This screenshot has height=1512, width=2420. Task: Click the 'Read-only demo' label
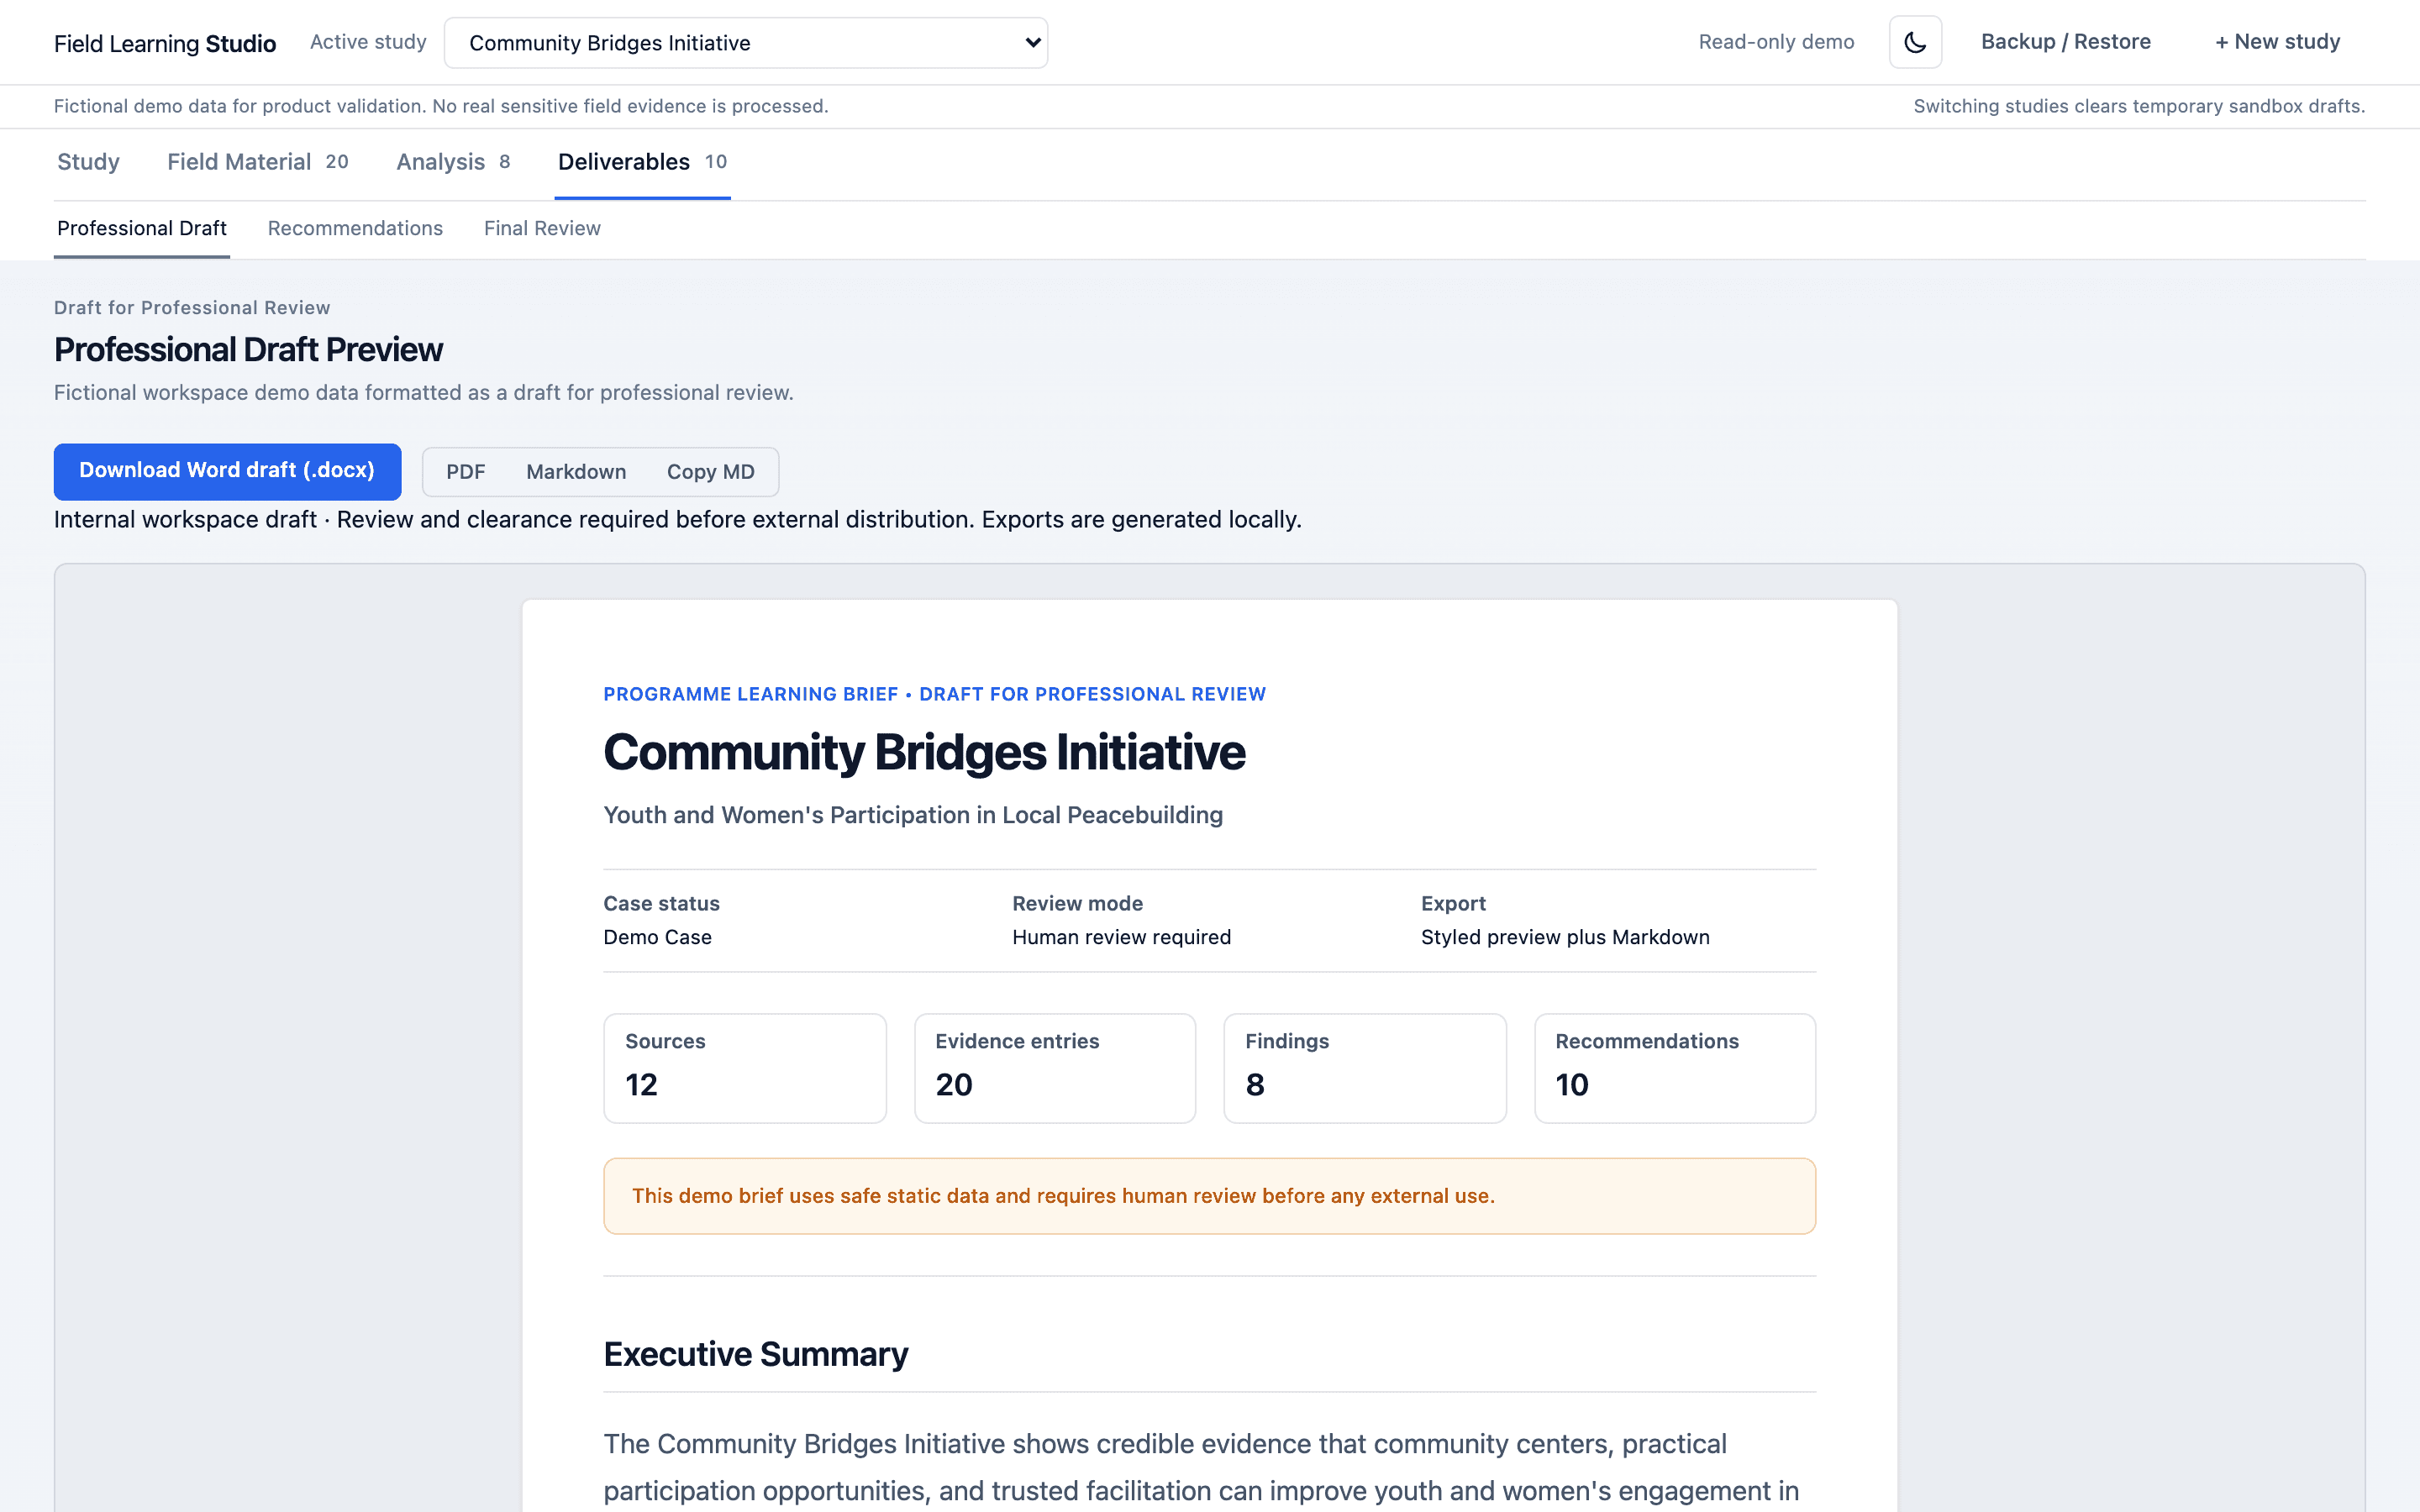point(1776,42)
